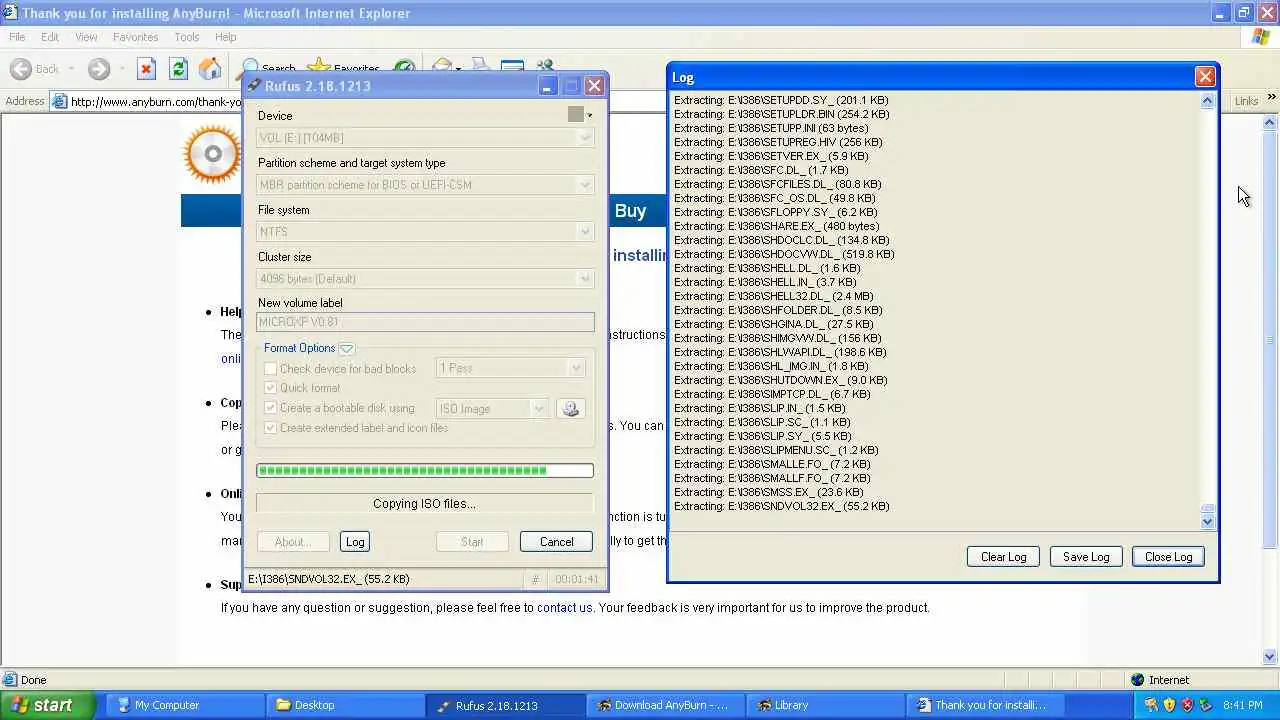Click the Messenger people icon in IE toolbar
1280x720 pixels.
point(545,66)
